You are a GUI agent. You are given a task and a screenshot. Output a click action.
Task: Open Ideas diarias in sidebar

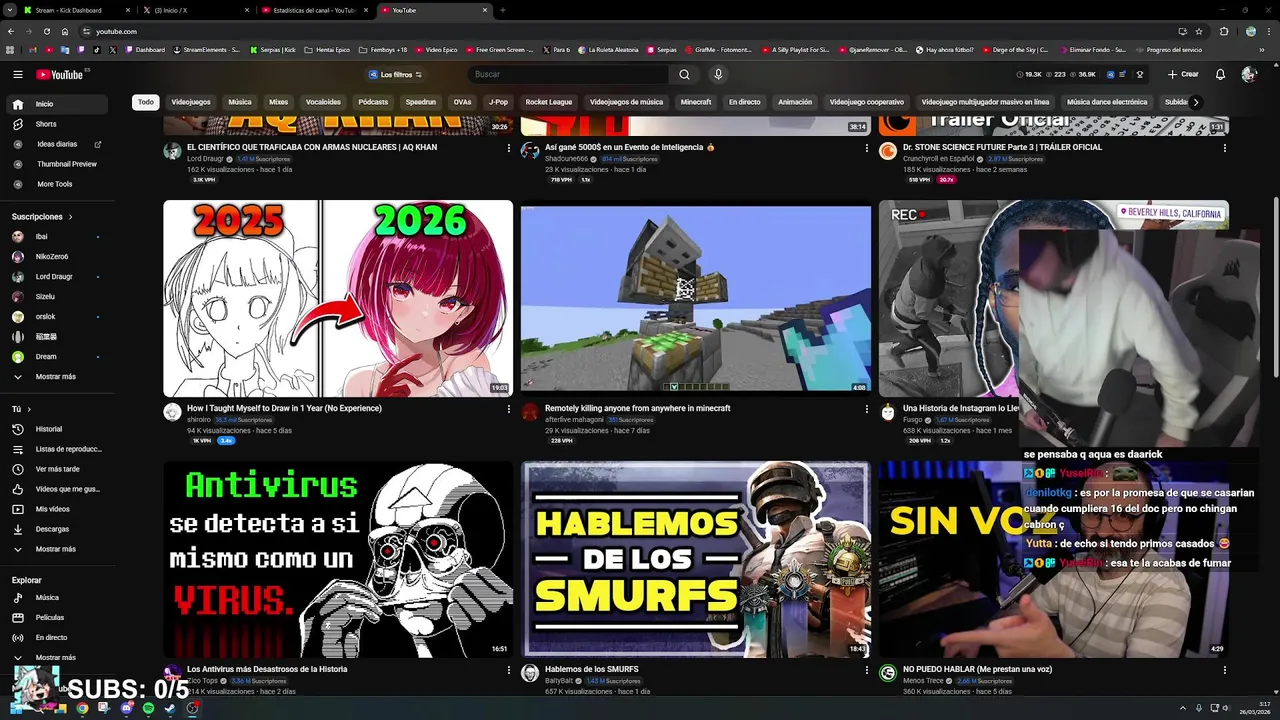[x=55, y=144]
